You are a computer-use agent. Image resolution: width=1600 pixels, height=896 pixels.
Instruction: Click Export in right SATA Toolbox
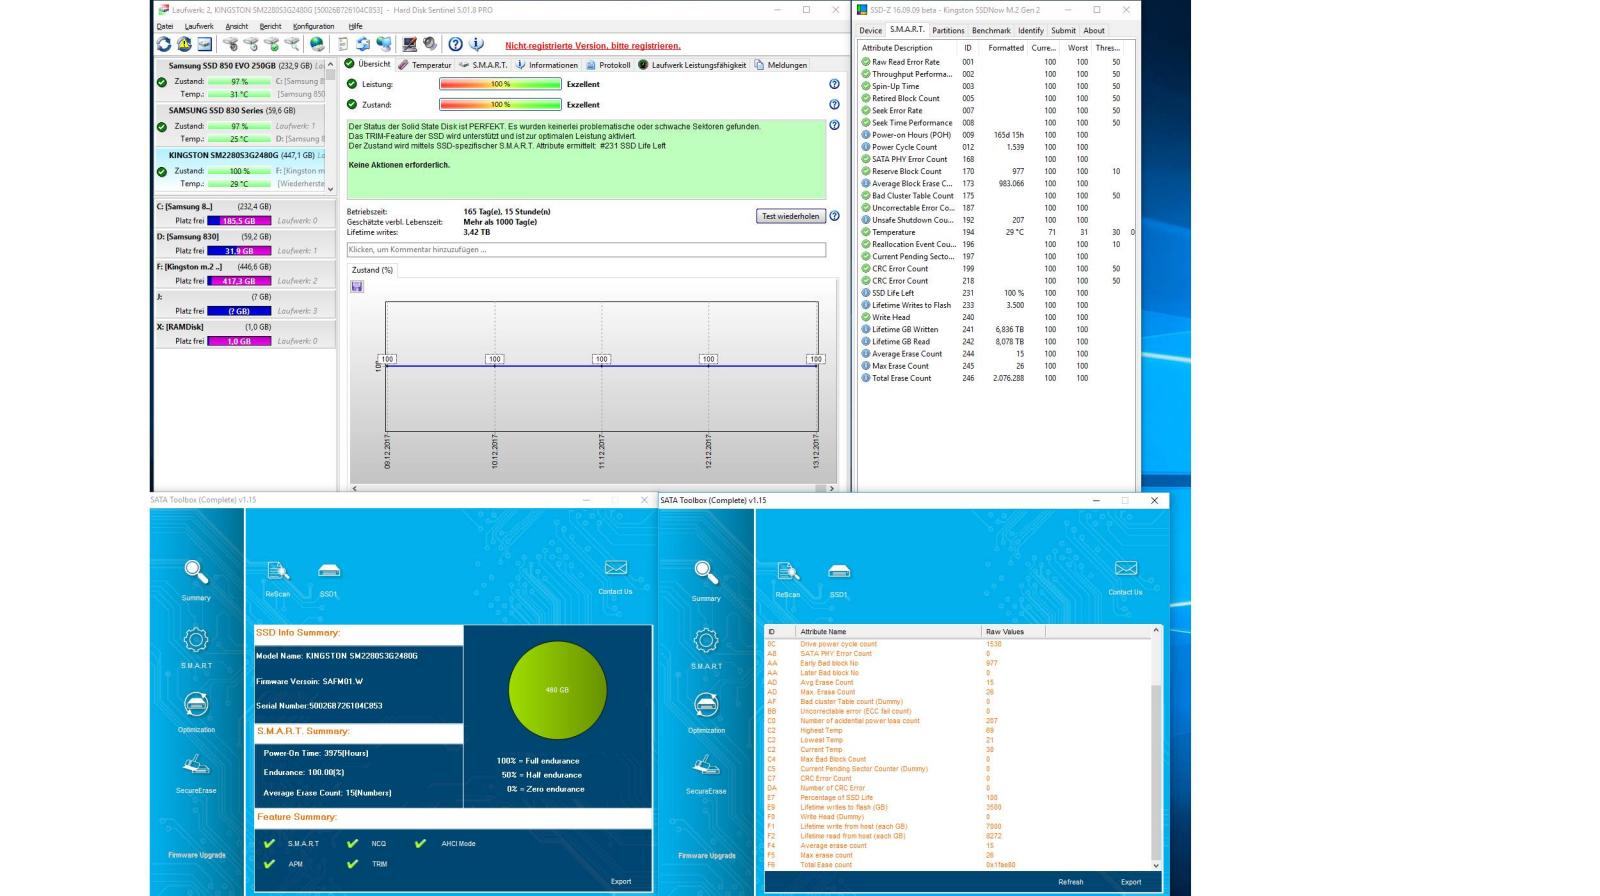click(1131, 882)
